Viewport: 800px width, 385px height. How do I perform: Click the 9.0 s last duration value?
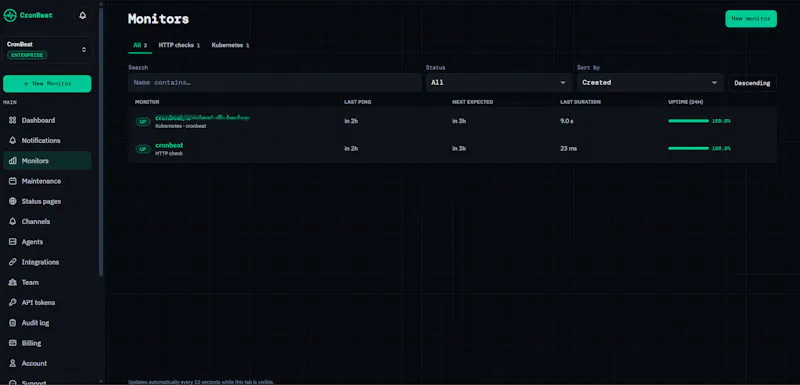568,121
